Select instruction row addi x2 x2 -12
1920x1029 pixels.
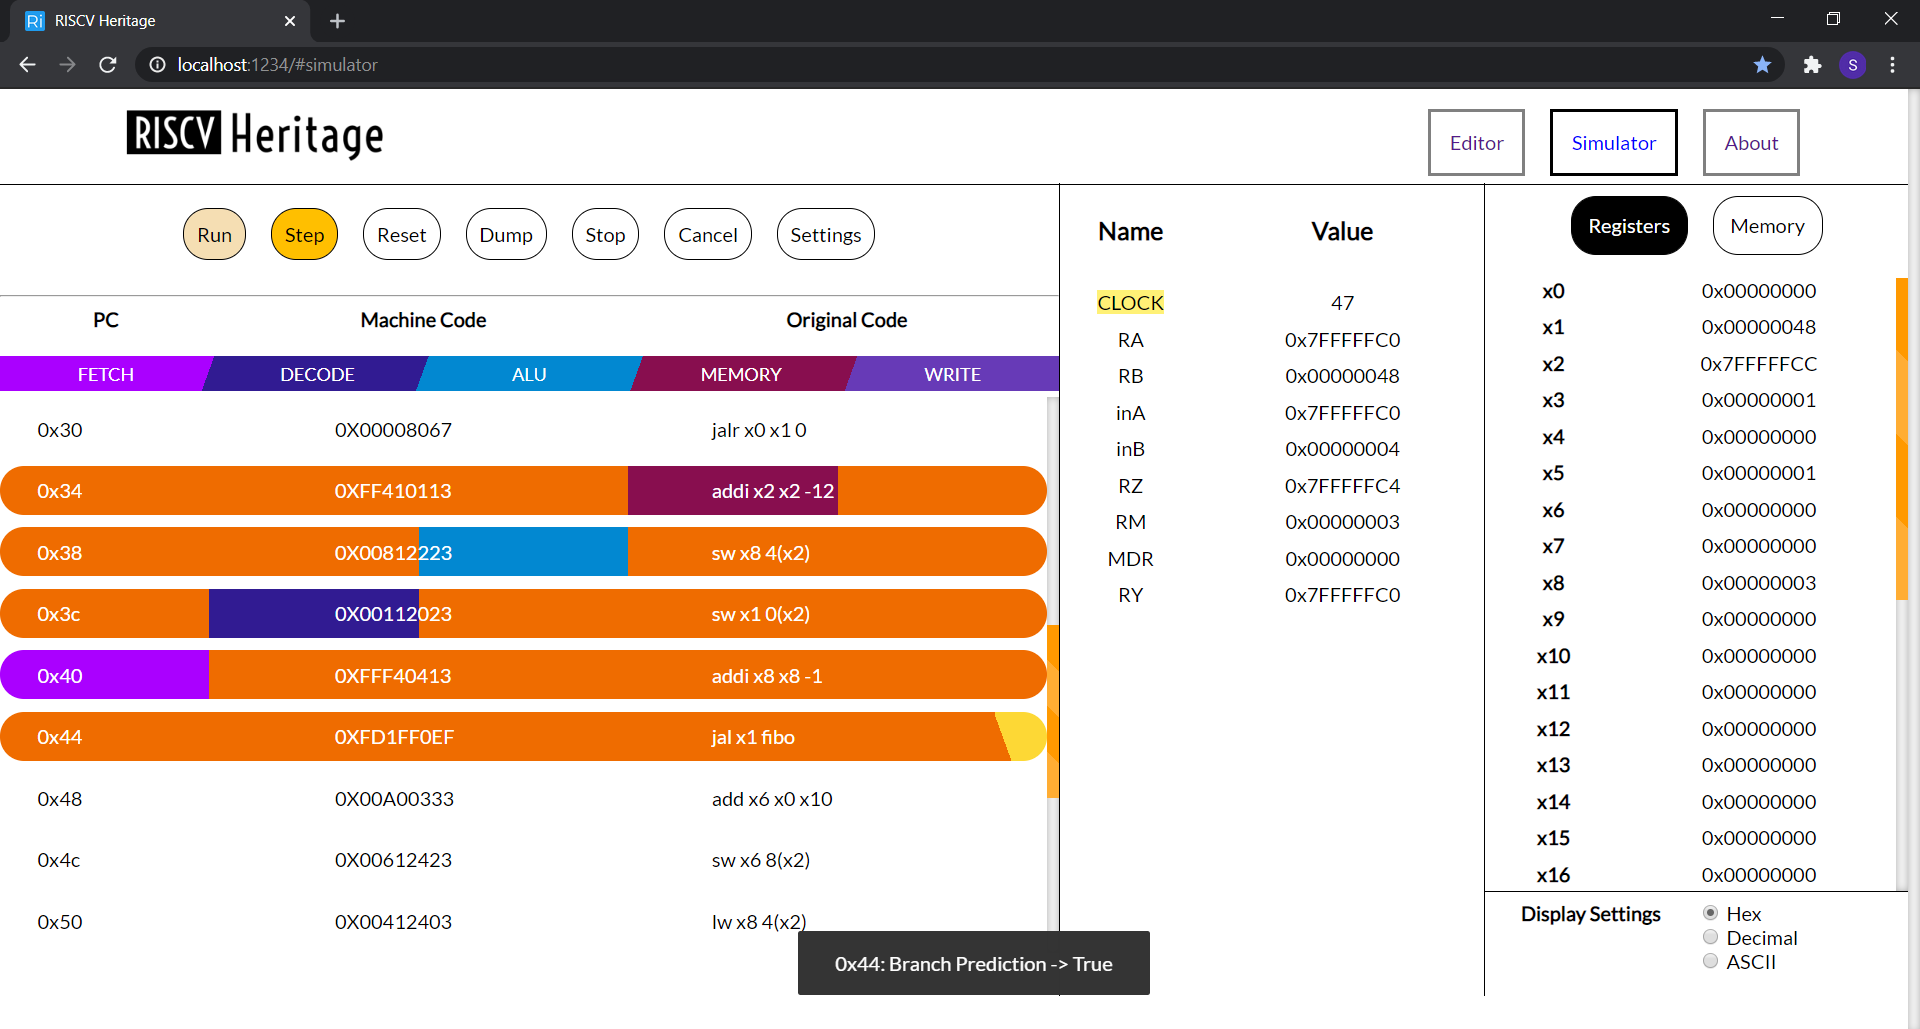(x=523, y=491)
